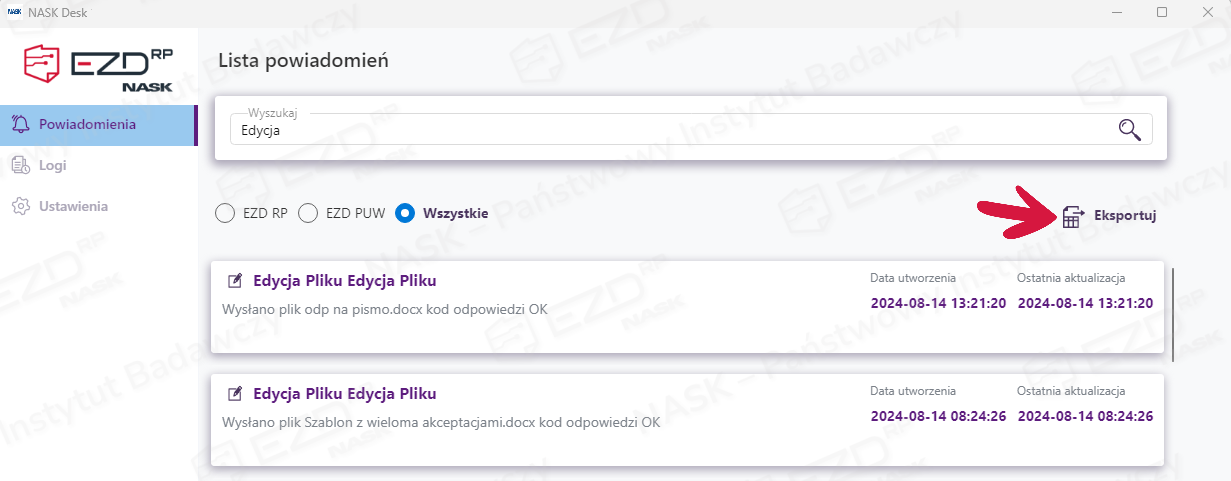
Task: Click the notification list vertical scrollbar
Action: [1173, 315]
